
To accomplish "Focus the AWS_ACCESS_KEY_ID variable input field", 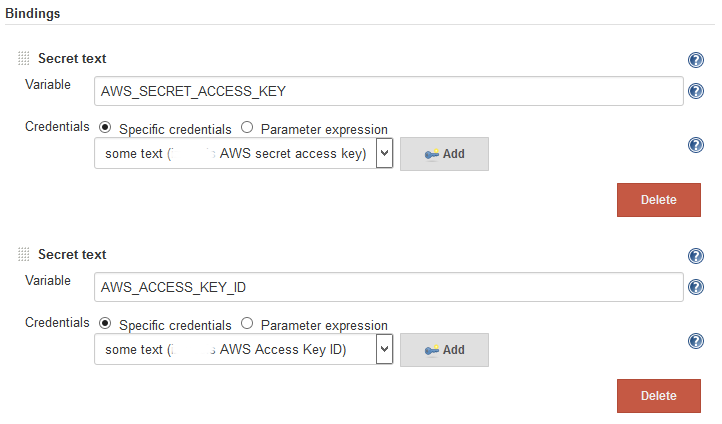I will (389, 287).
